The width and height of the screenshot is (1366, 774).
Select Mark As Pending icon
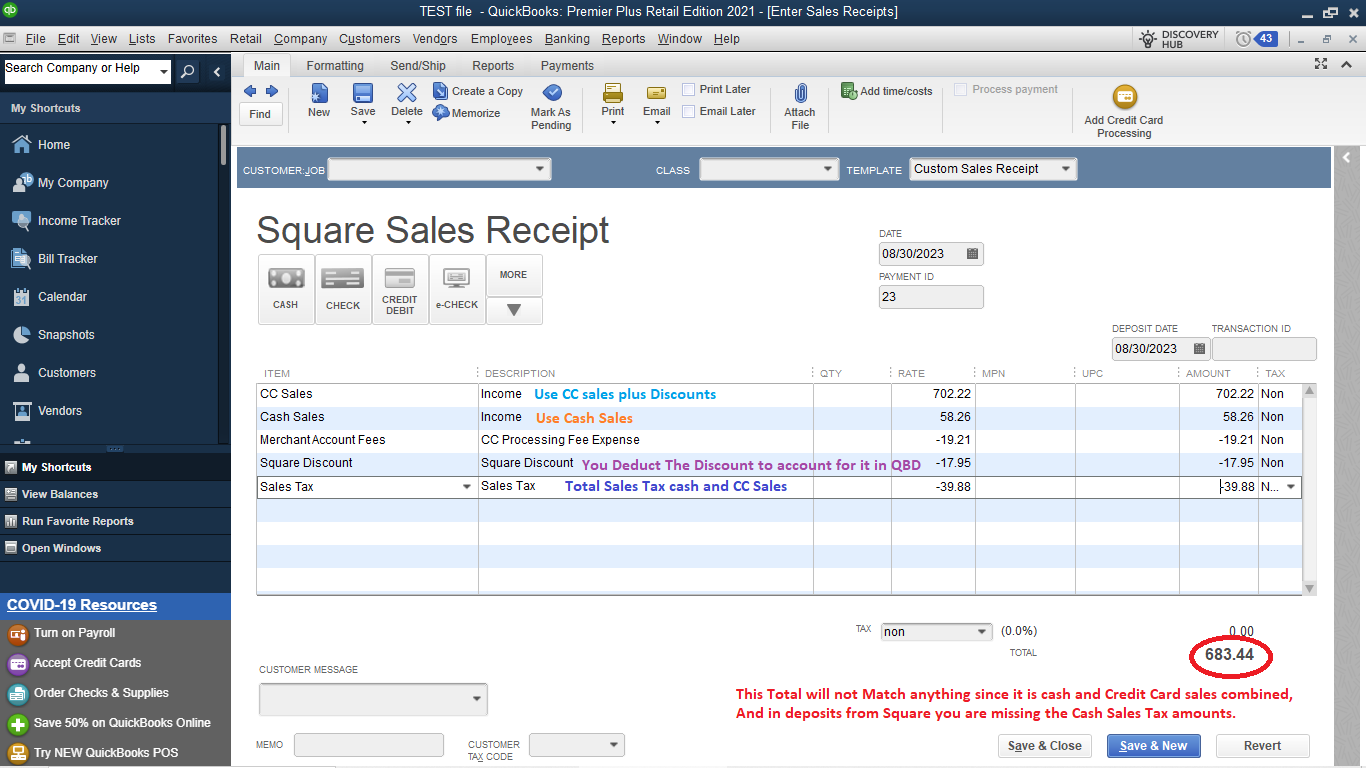coord(551,93)
